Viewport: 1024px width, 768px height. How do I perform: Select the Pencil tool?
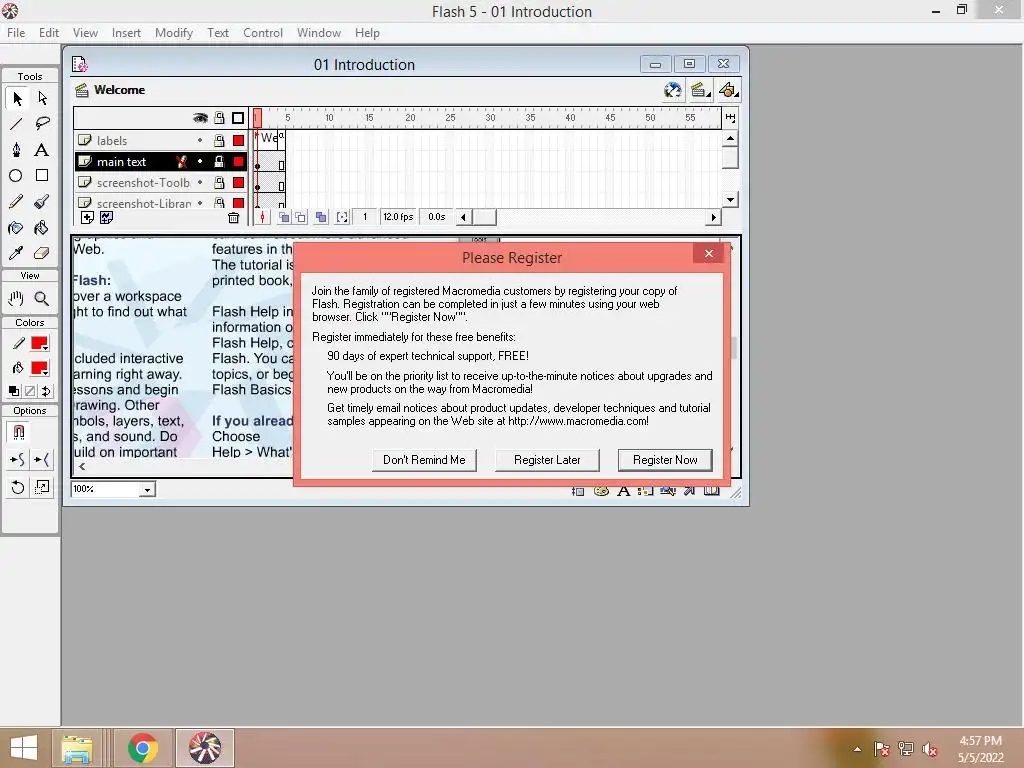[x=17, y=202]
